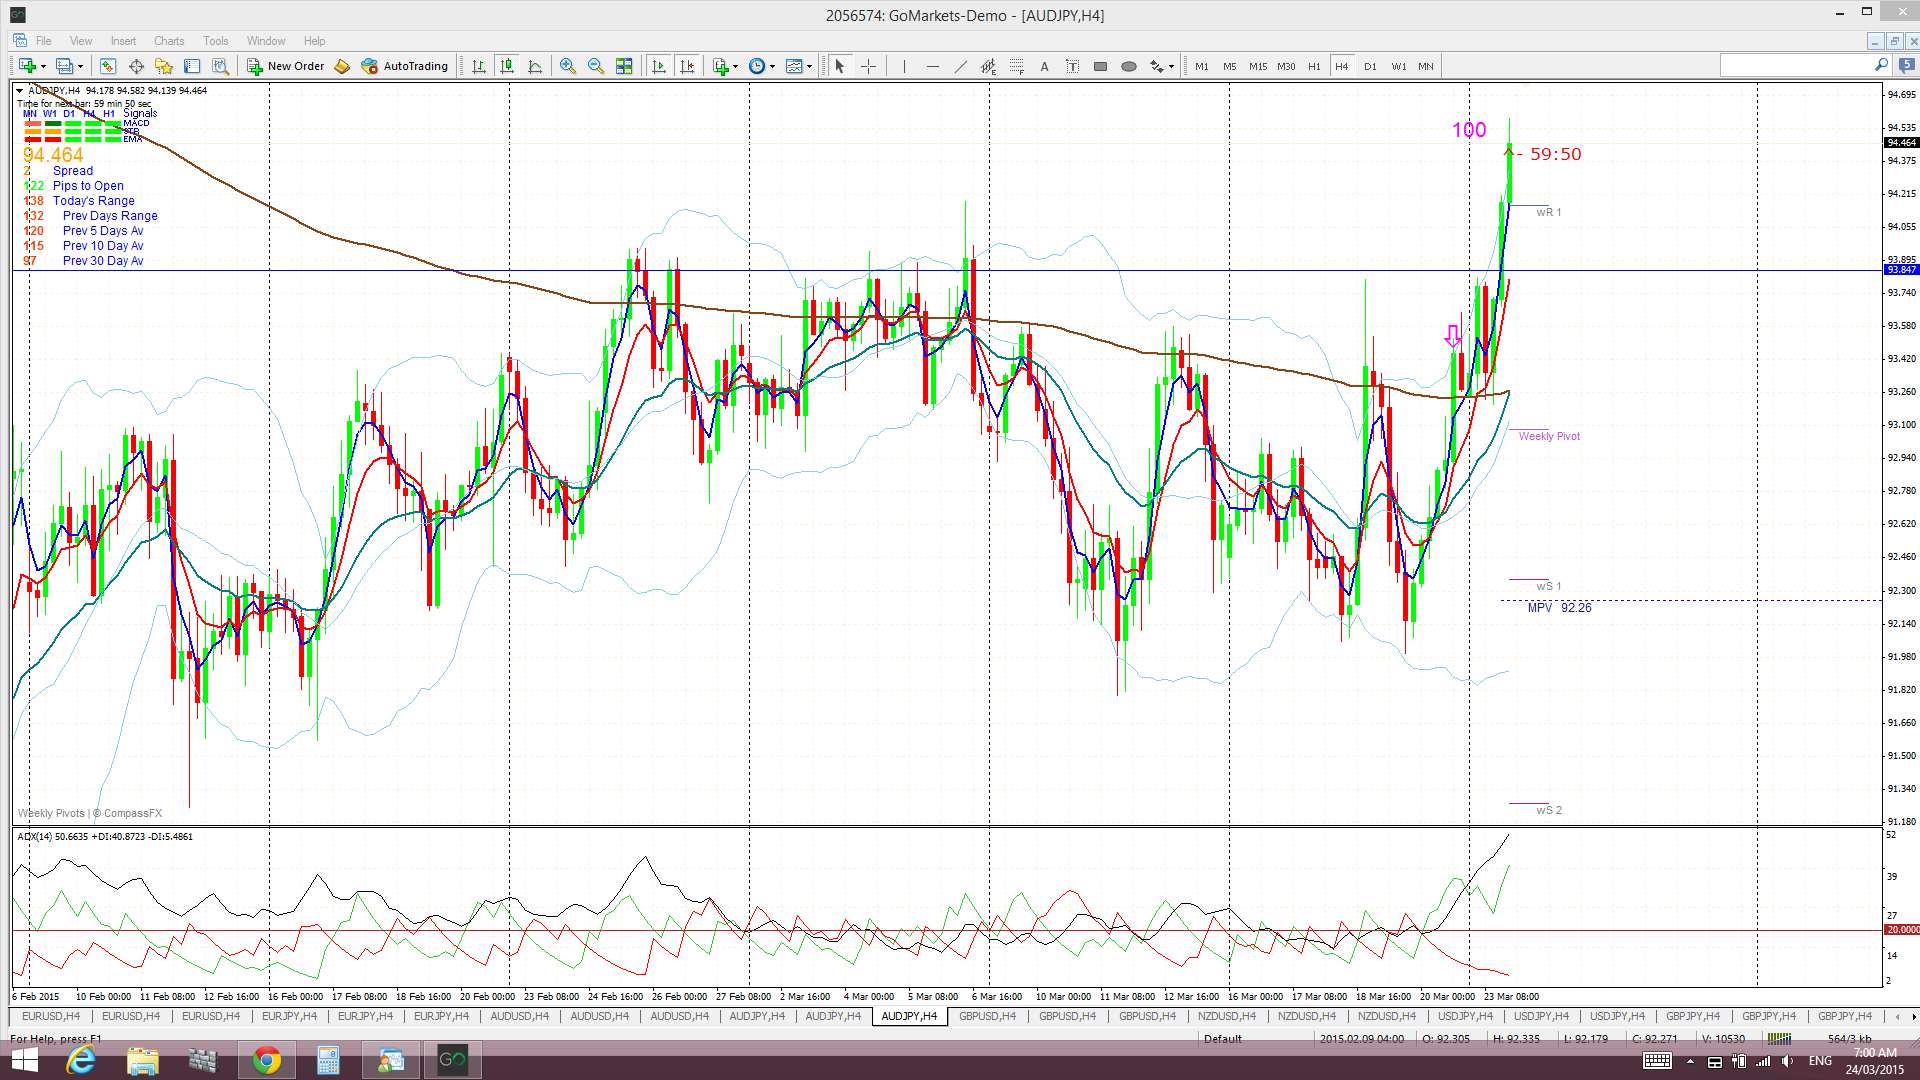Viewport: 1920px width, 1080px height.
Task: Switch chart to candlestick display
Action: click(x=507, y=66)
